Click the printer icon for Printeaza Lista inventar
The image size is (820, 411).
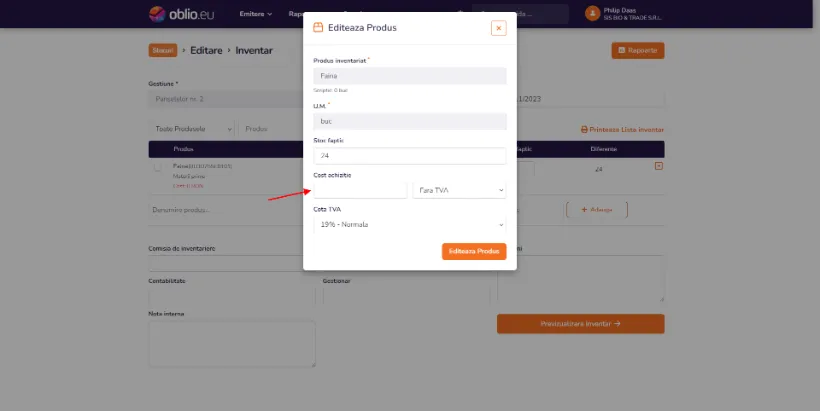point(584,130)
